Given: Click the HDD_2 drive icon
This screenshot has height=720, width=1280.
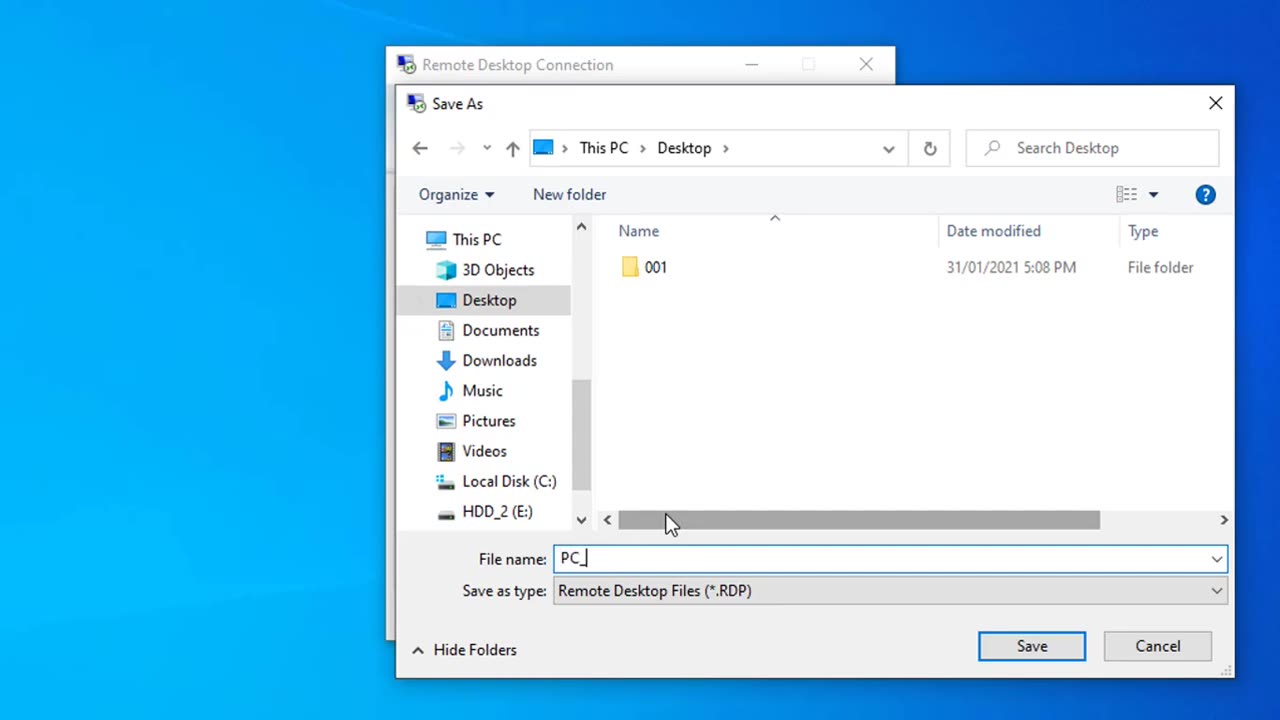Looking at the screenshot, I should pos(446,513).
